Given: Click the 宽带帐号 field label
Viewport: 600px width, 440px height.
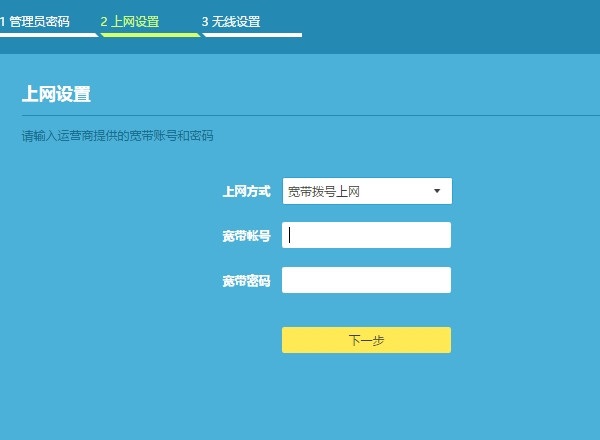Looking at the screenshot, I should [x=246, y=236].
